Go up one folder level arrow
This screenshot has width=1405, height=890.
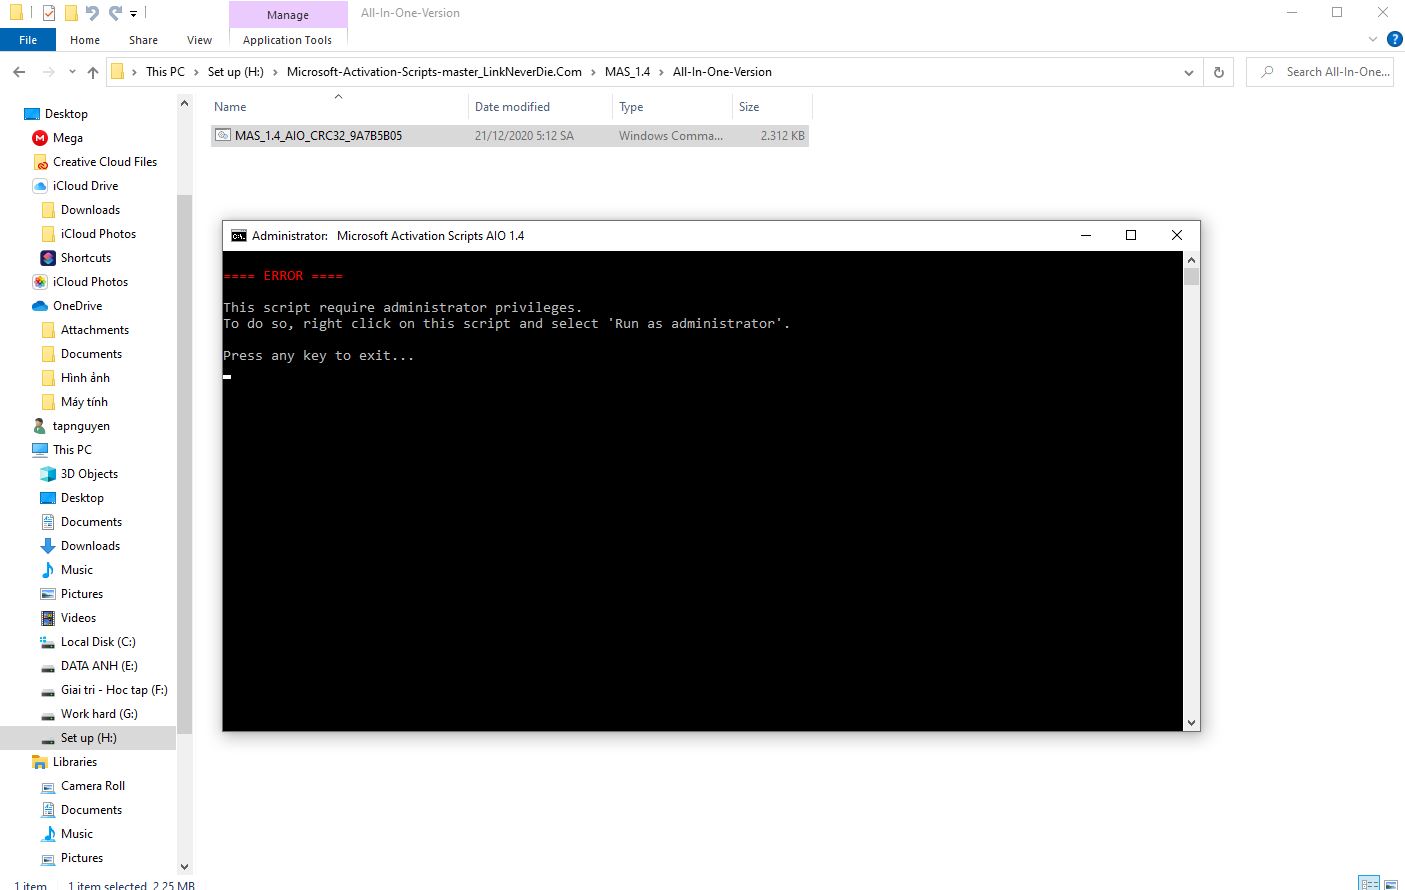click(93, 72)
